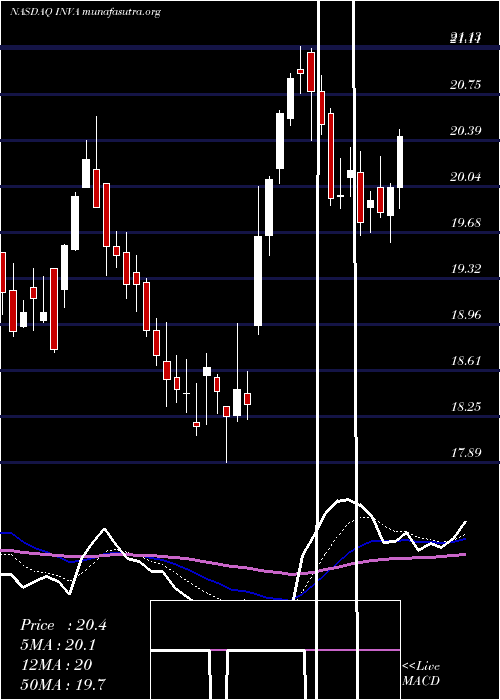Click the 12MA : 20 readout
This screenshot has width=500, height=700.
[56, 664]
